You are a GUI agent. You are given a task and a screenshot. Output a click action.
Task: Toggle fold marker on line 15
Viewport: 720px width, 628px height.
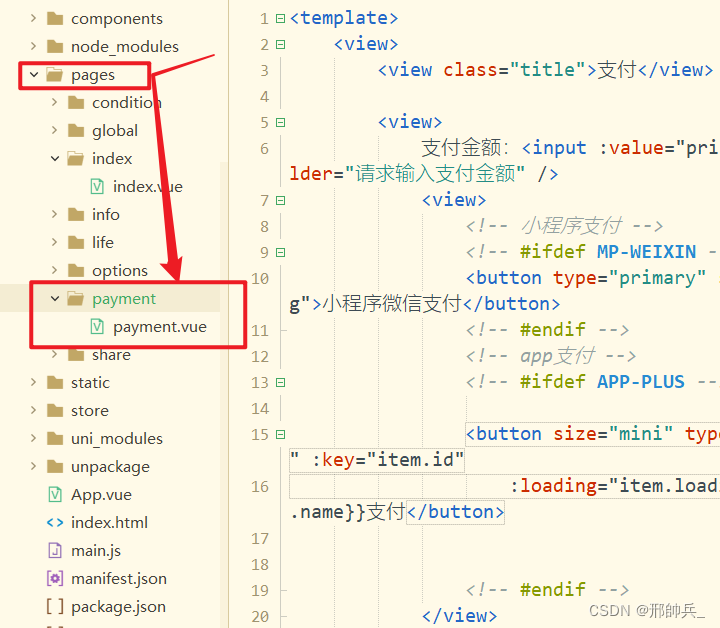point(280,434)
